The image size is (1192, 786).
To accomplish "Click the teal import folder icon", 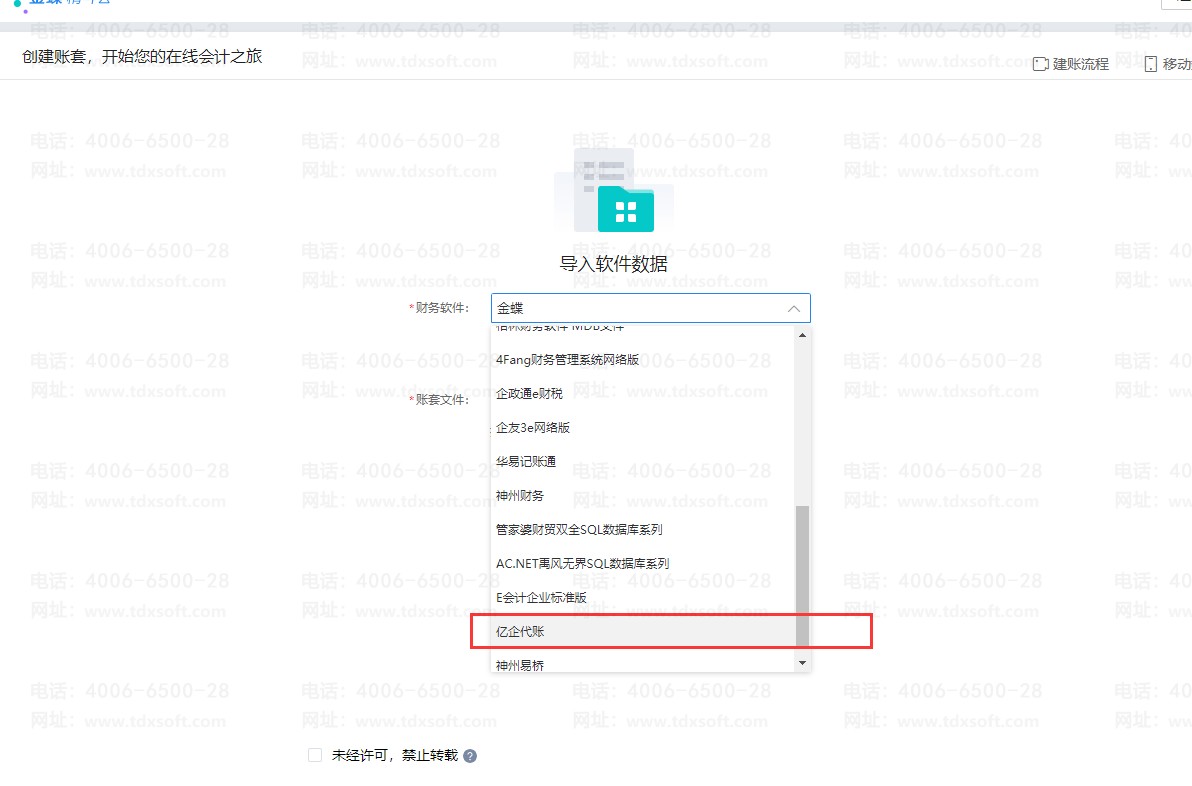I will (625, 209).
